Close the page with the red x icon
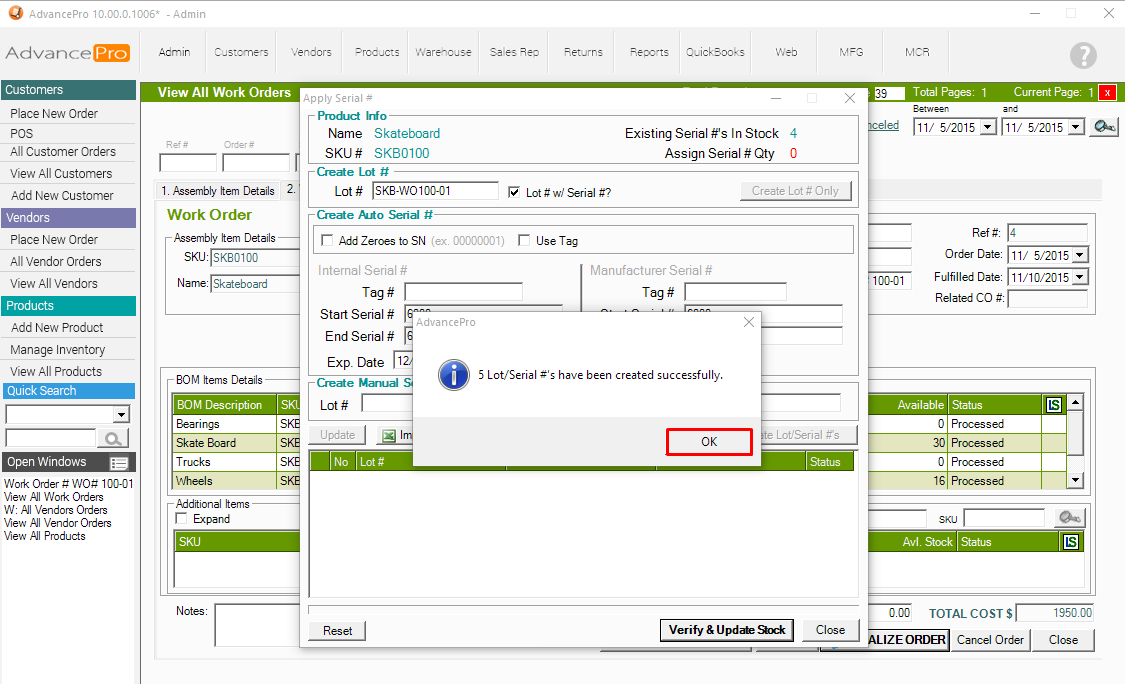 [x=1107, y=92]
